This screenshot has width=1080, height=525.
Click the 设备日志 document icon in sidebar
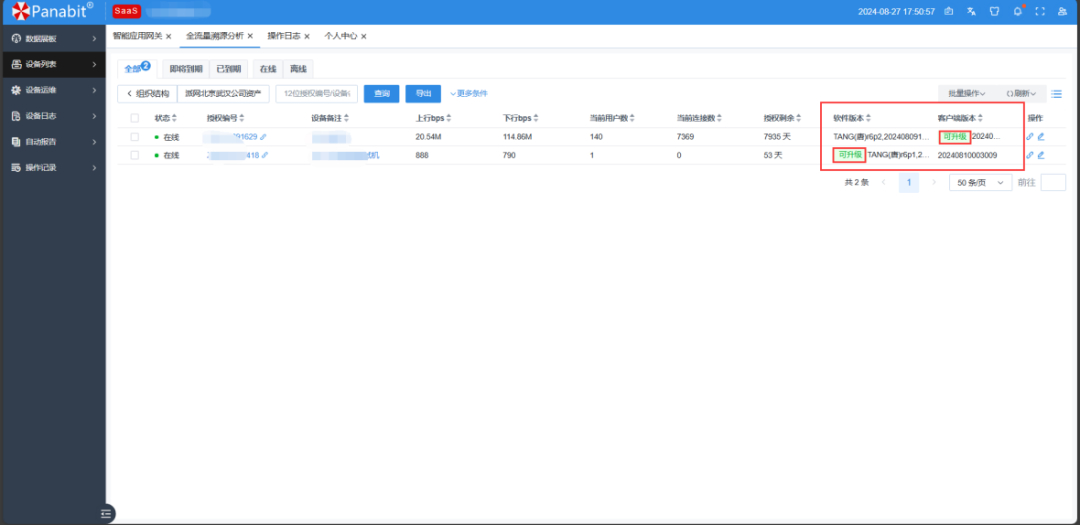click(x=17, y=116)
